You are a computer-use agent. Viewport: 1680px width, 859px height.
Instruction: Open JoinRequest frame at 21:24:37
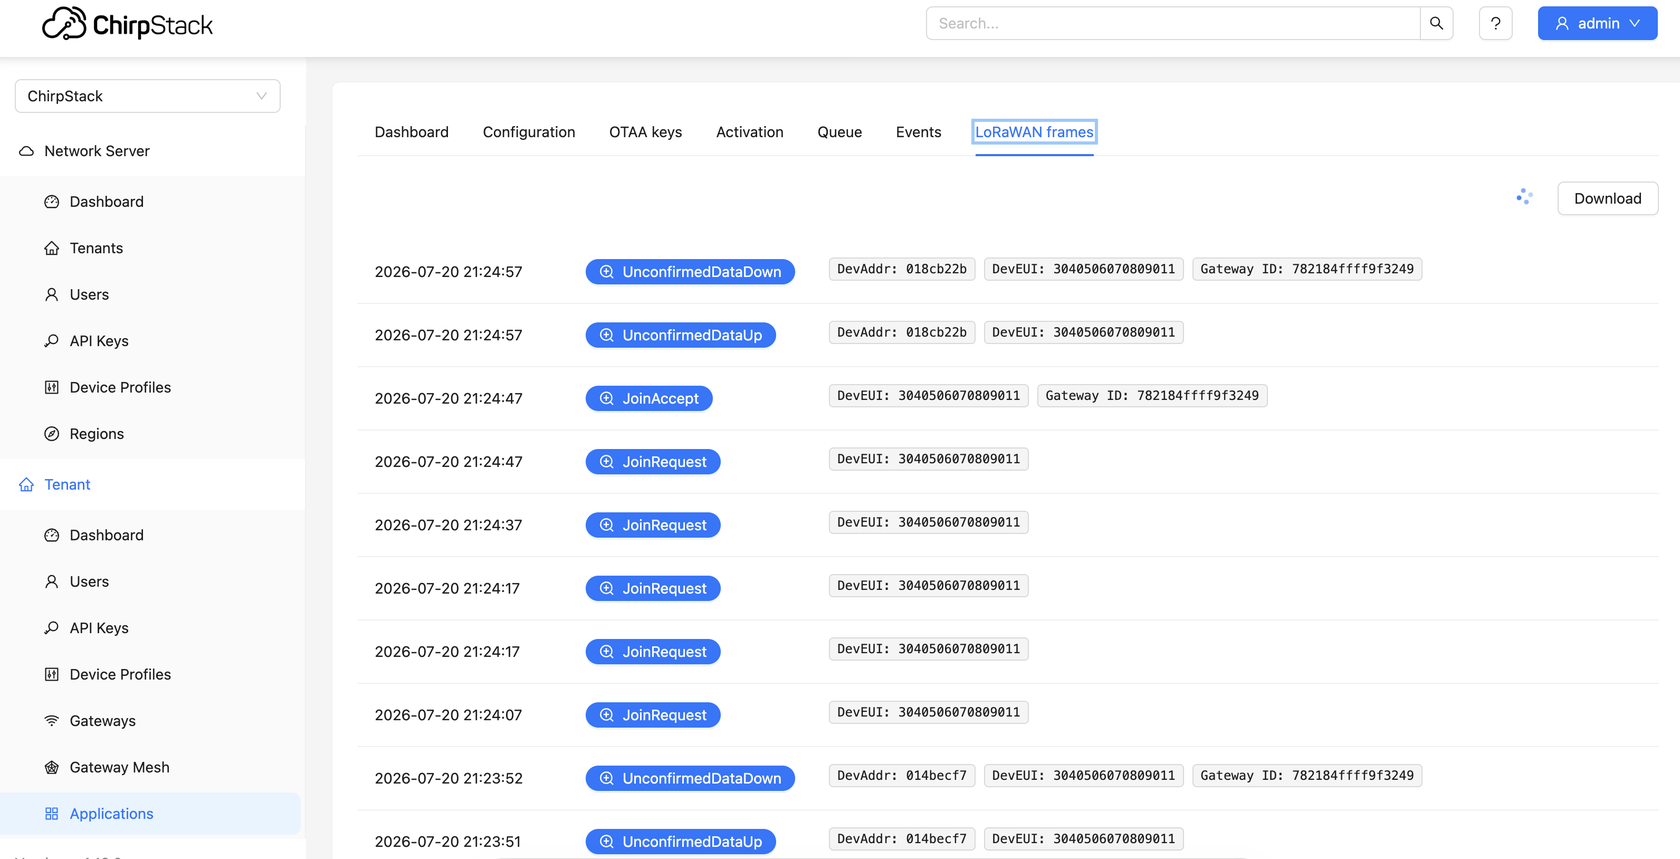point(653,525)
